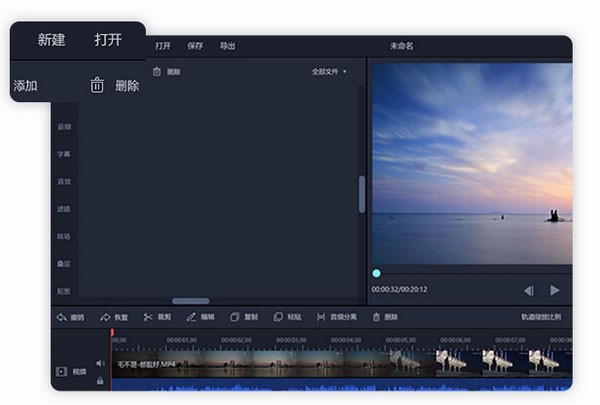Click the 恢复 (redo) icon

pyautogui.click(x=105, y=317)
